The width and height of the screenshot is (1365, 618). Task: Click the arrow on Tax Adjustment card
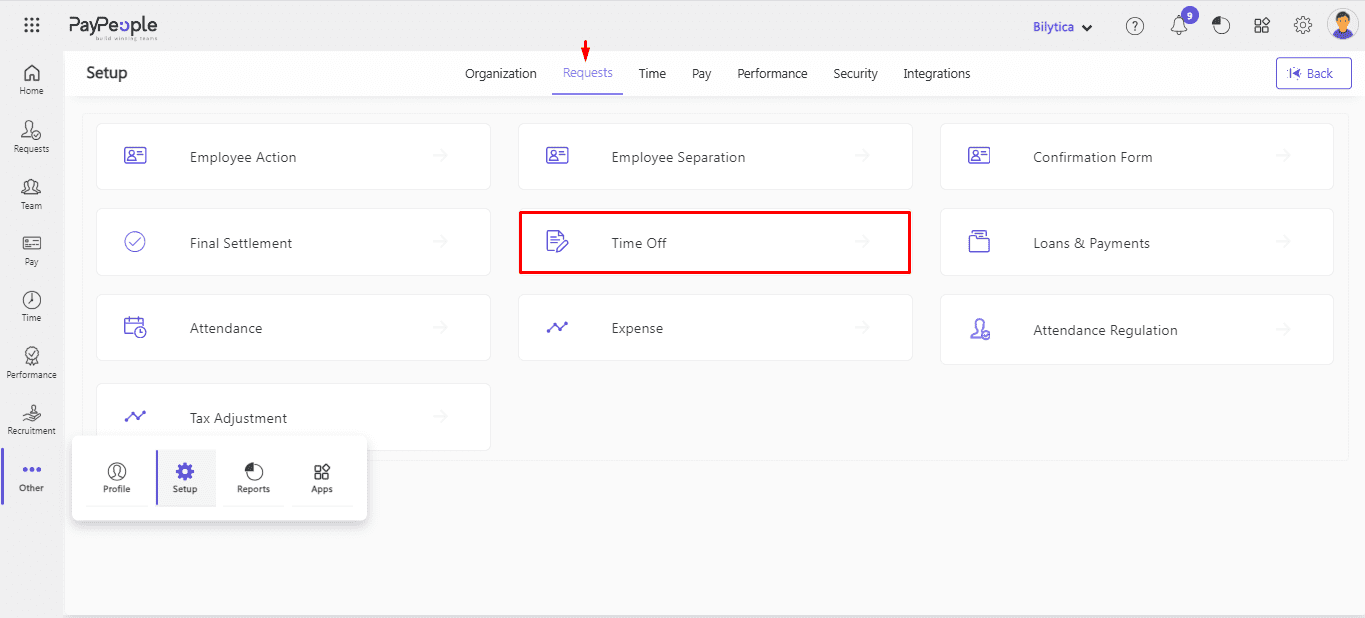point(440,417)
